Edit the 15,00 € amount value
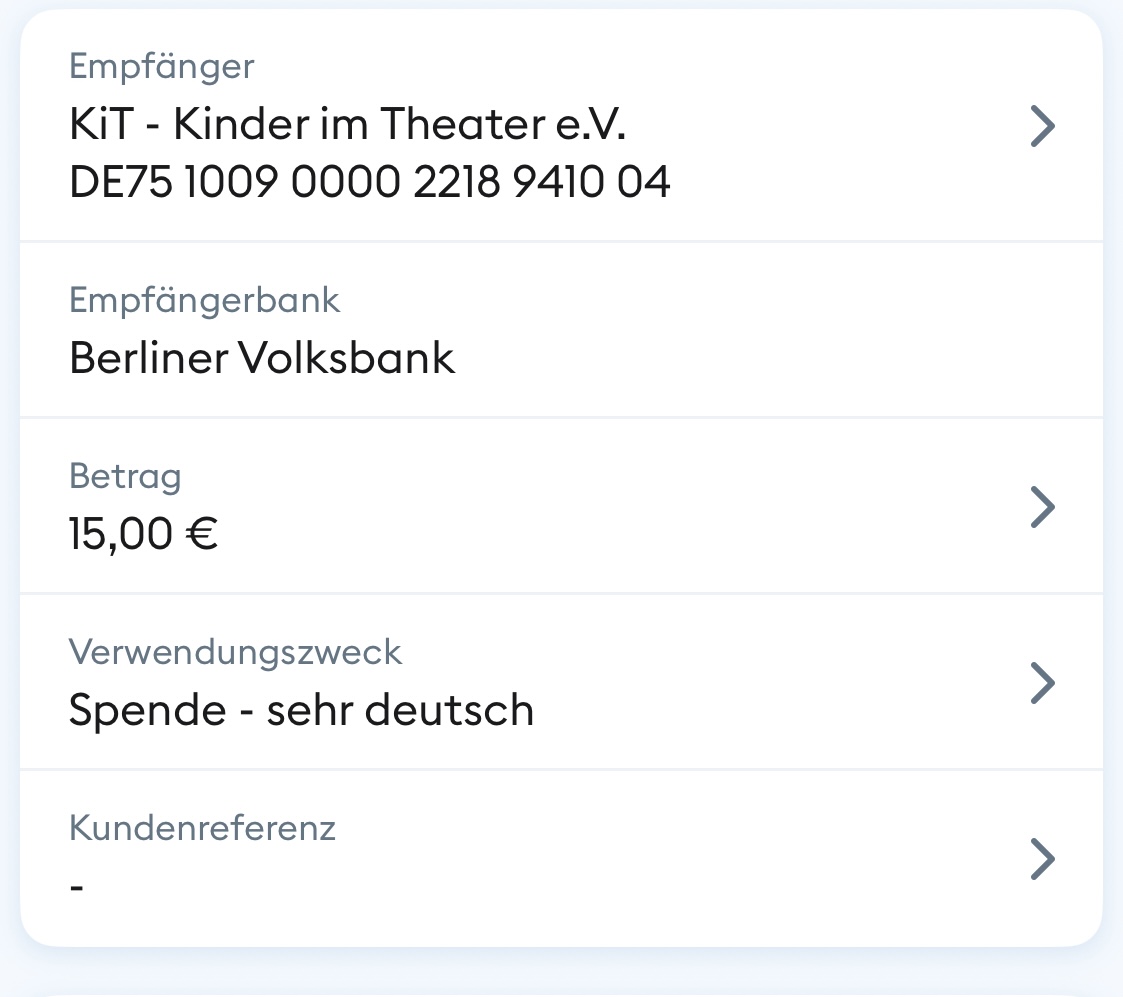The width and height of the screenshot is (1123, 997). tap(143, 534)
